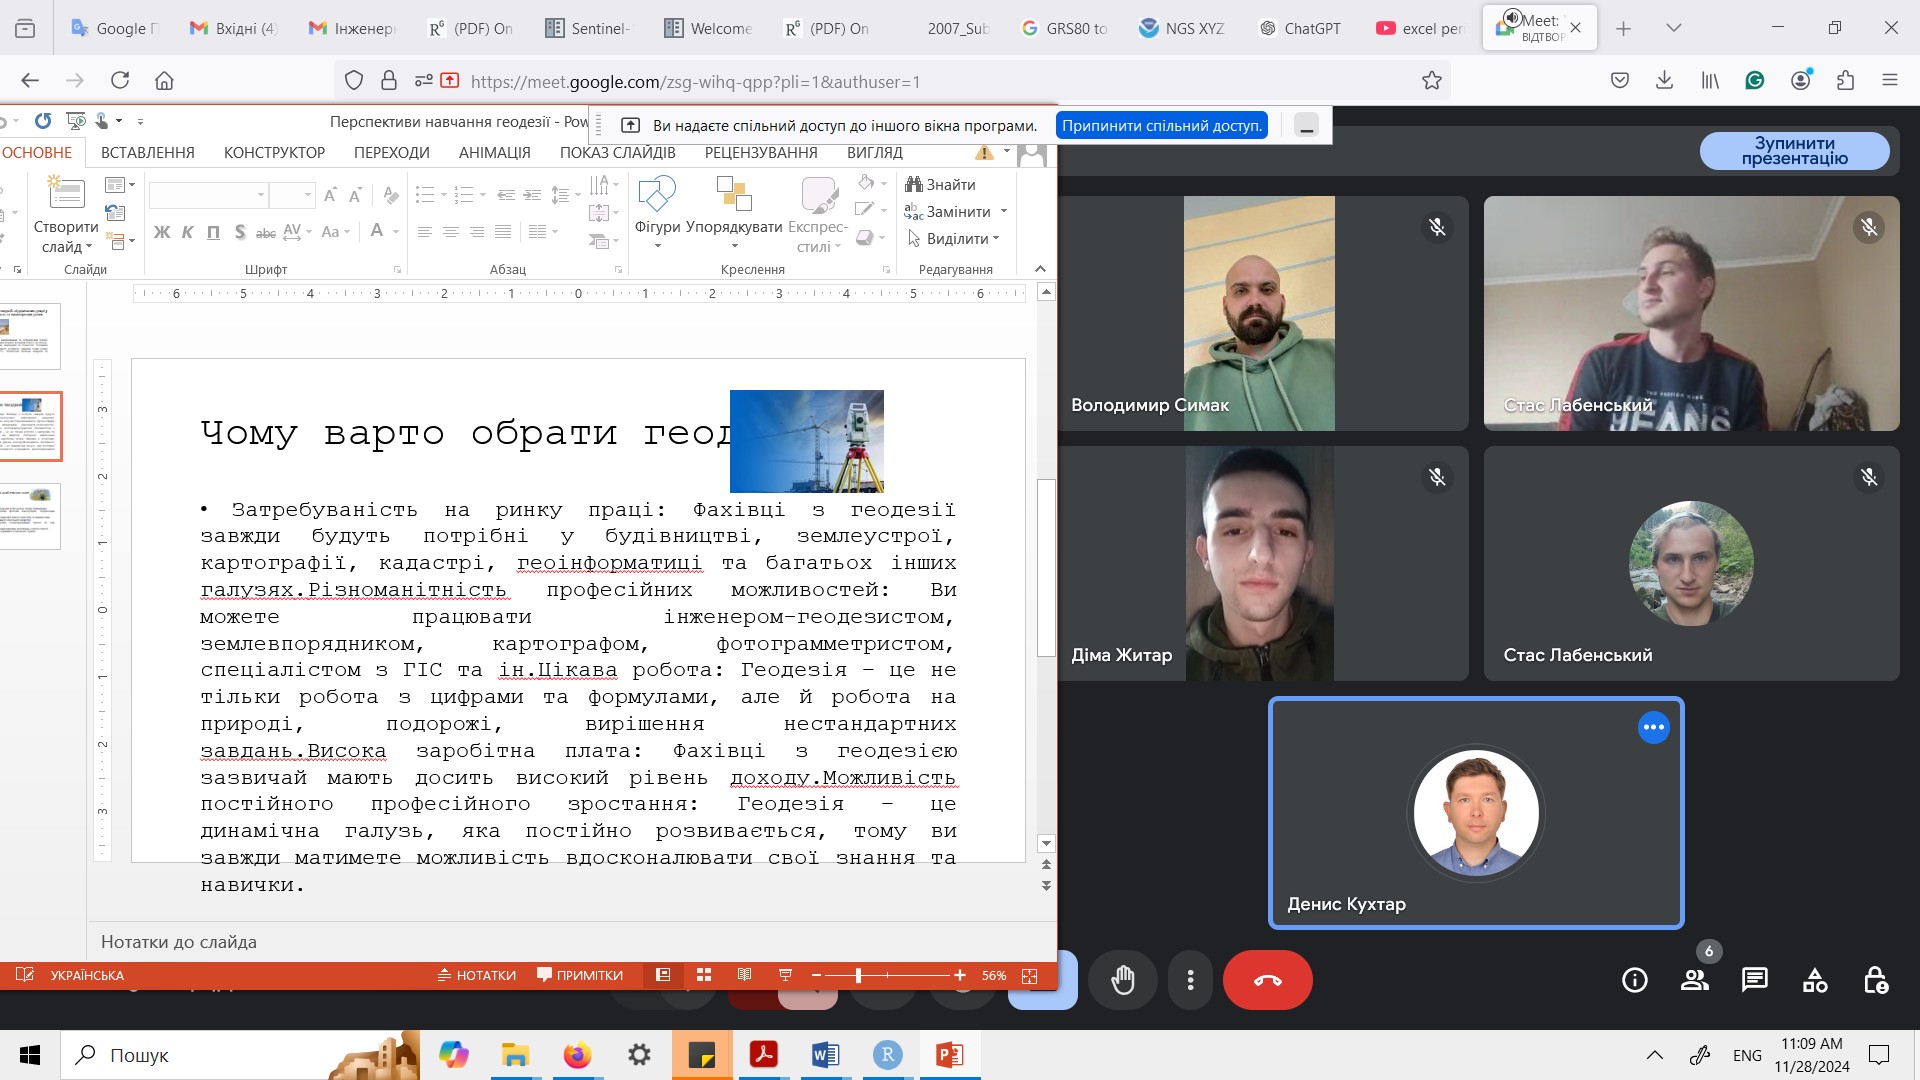The height and width of the screenshot is (1080, 1920).
Task: Click the zoom slider in status bar
Action: point(858,975)
